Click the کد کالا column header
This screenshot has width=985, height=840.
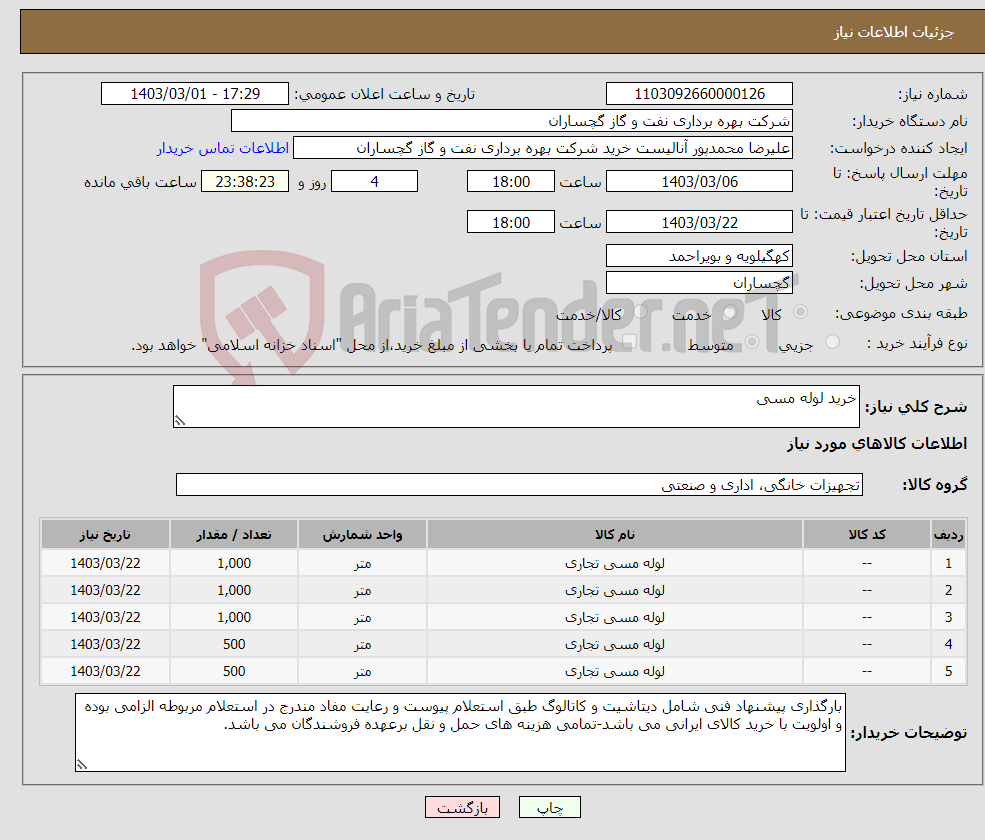point(867,535)
